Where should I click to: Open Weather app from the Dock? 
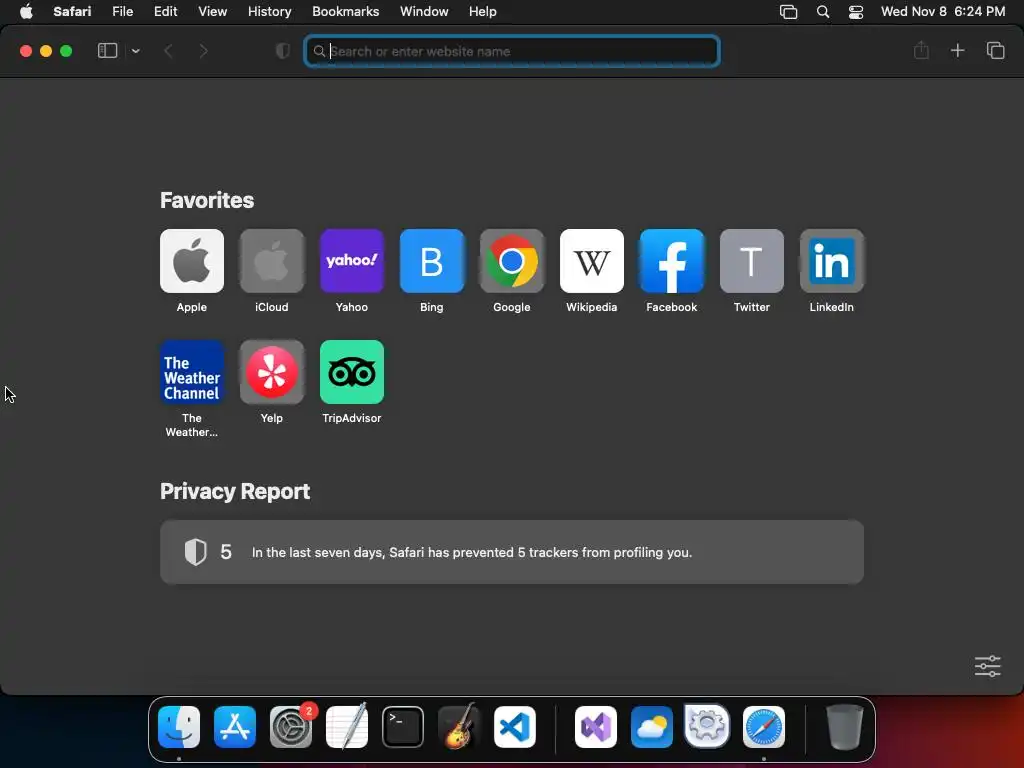[x=652, y=727]
